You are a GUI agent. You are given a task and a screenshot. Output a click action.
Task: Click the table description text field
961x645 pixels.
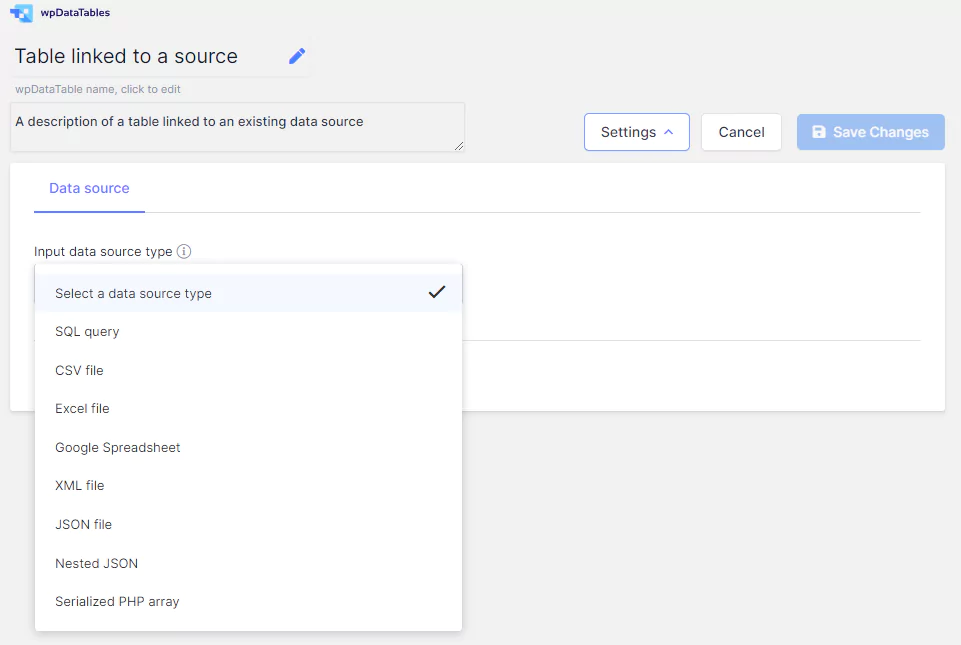click(237, 127)
